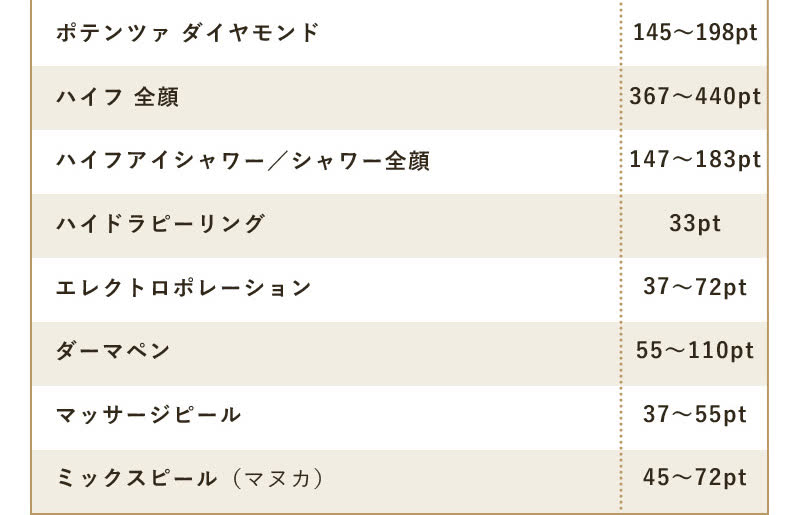Viewport: 800px width, 515px height.
Task: Select the 147～183pt points value
Action: click(695, 160)
